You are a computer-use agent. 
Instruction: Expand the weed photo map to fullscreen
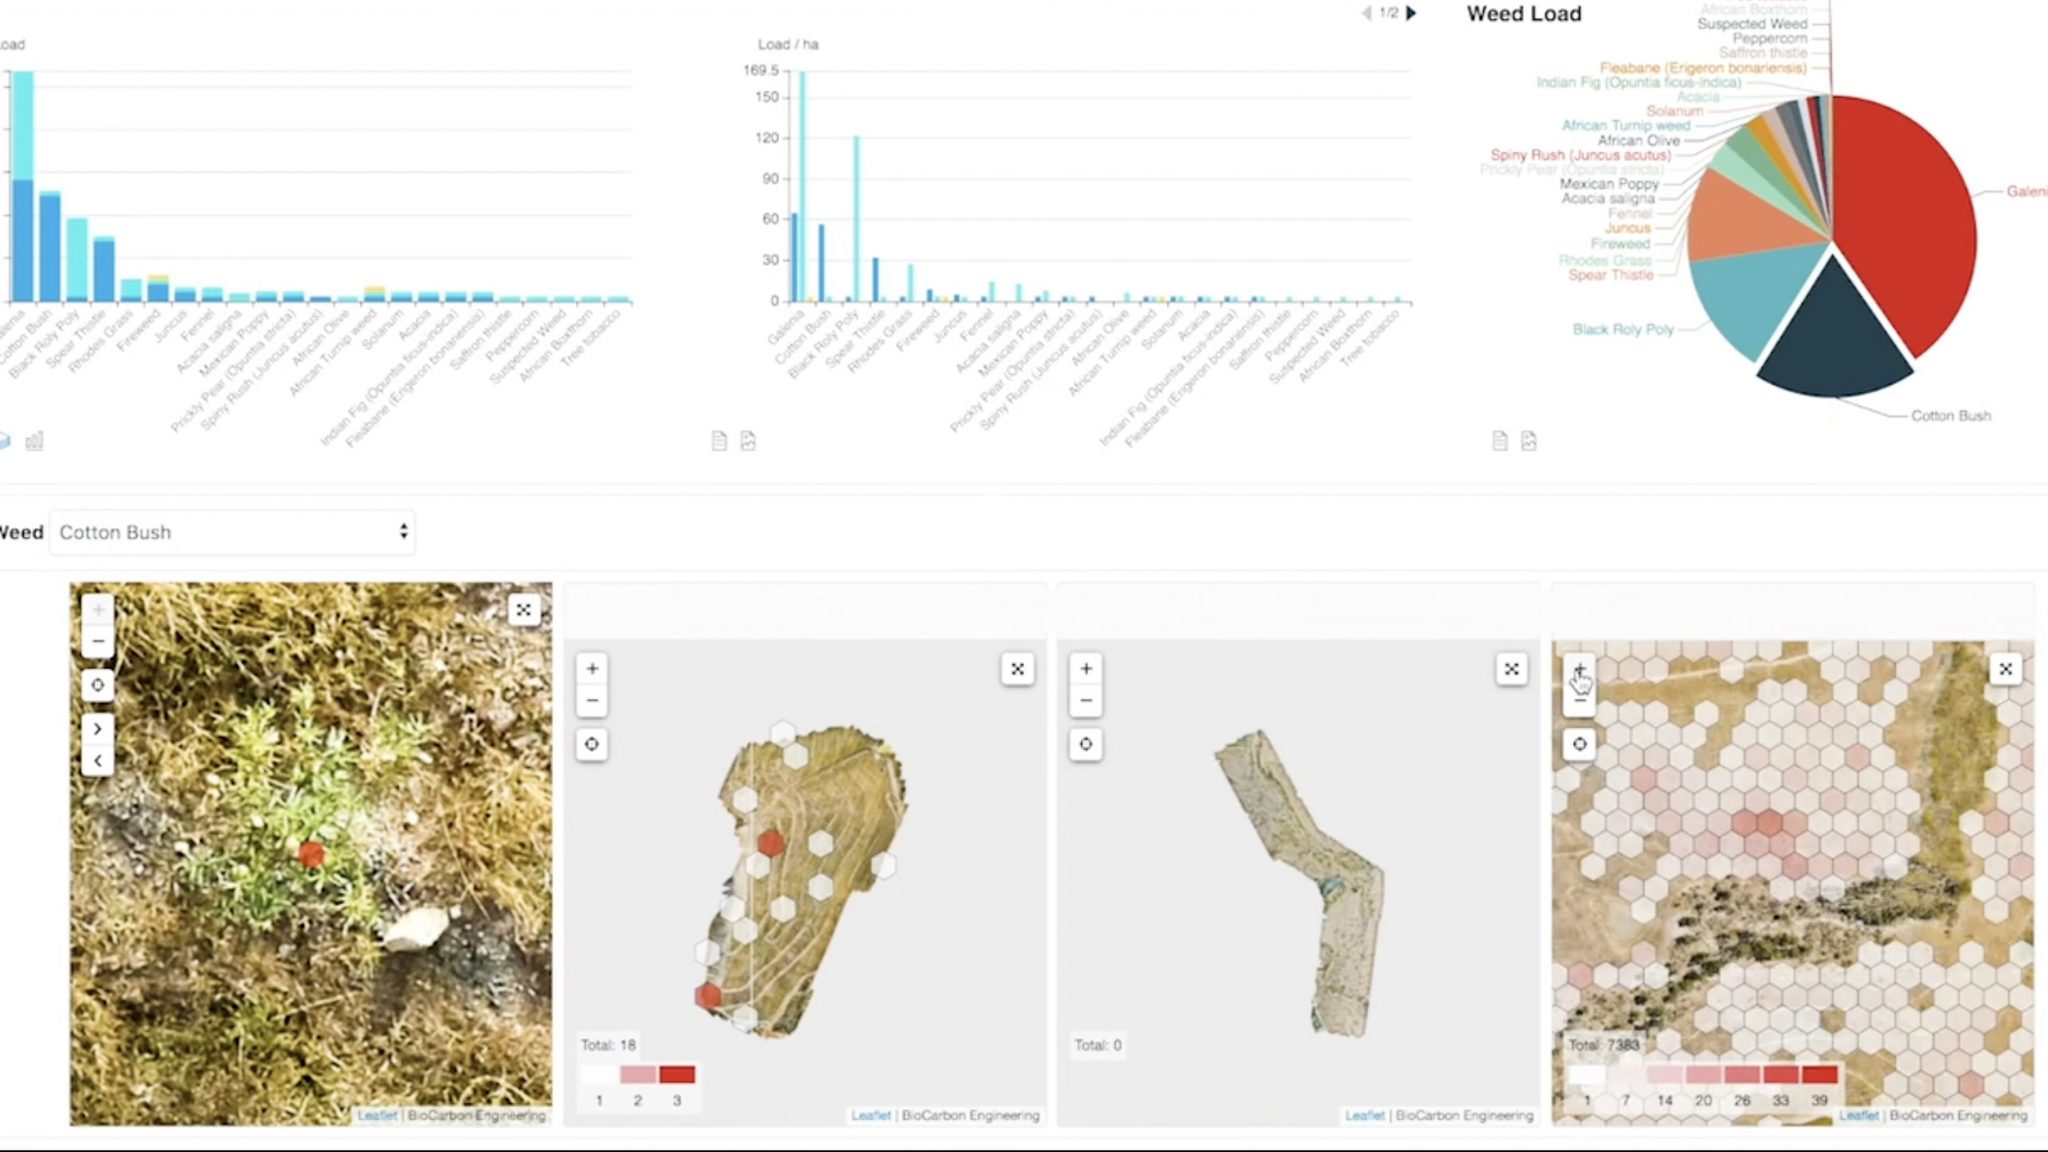coord(524,610)
